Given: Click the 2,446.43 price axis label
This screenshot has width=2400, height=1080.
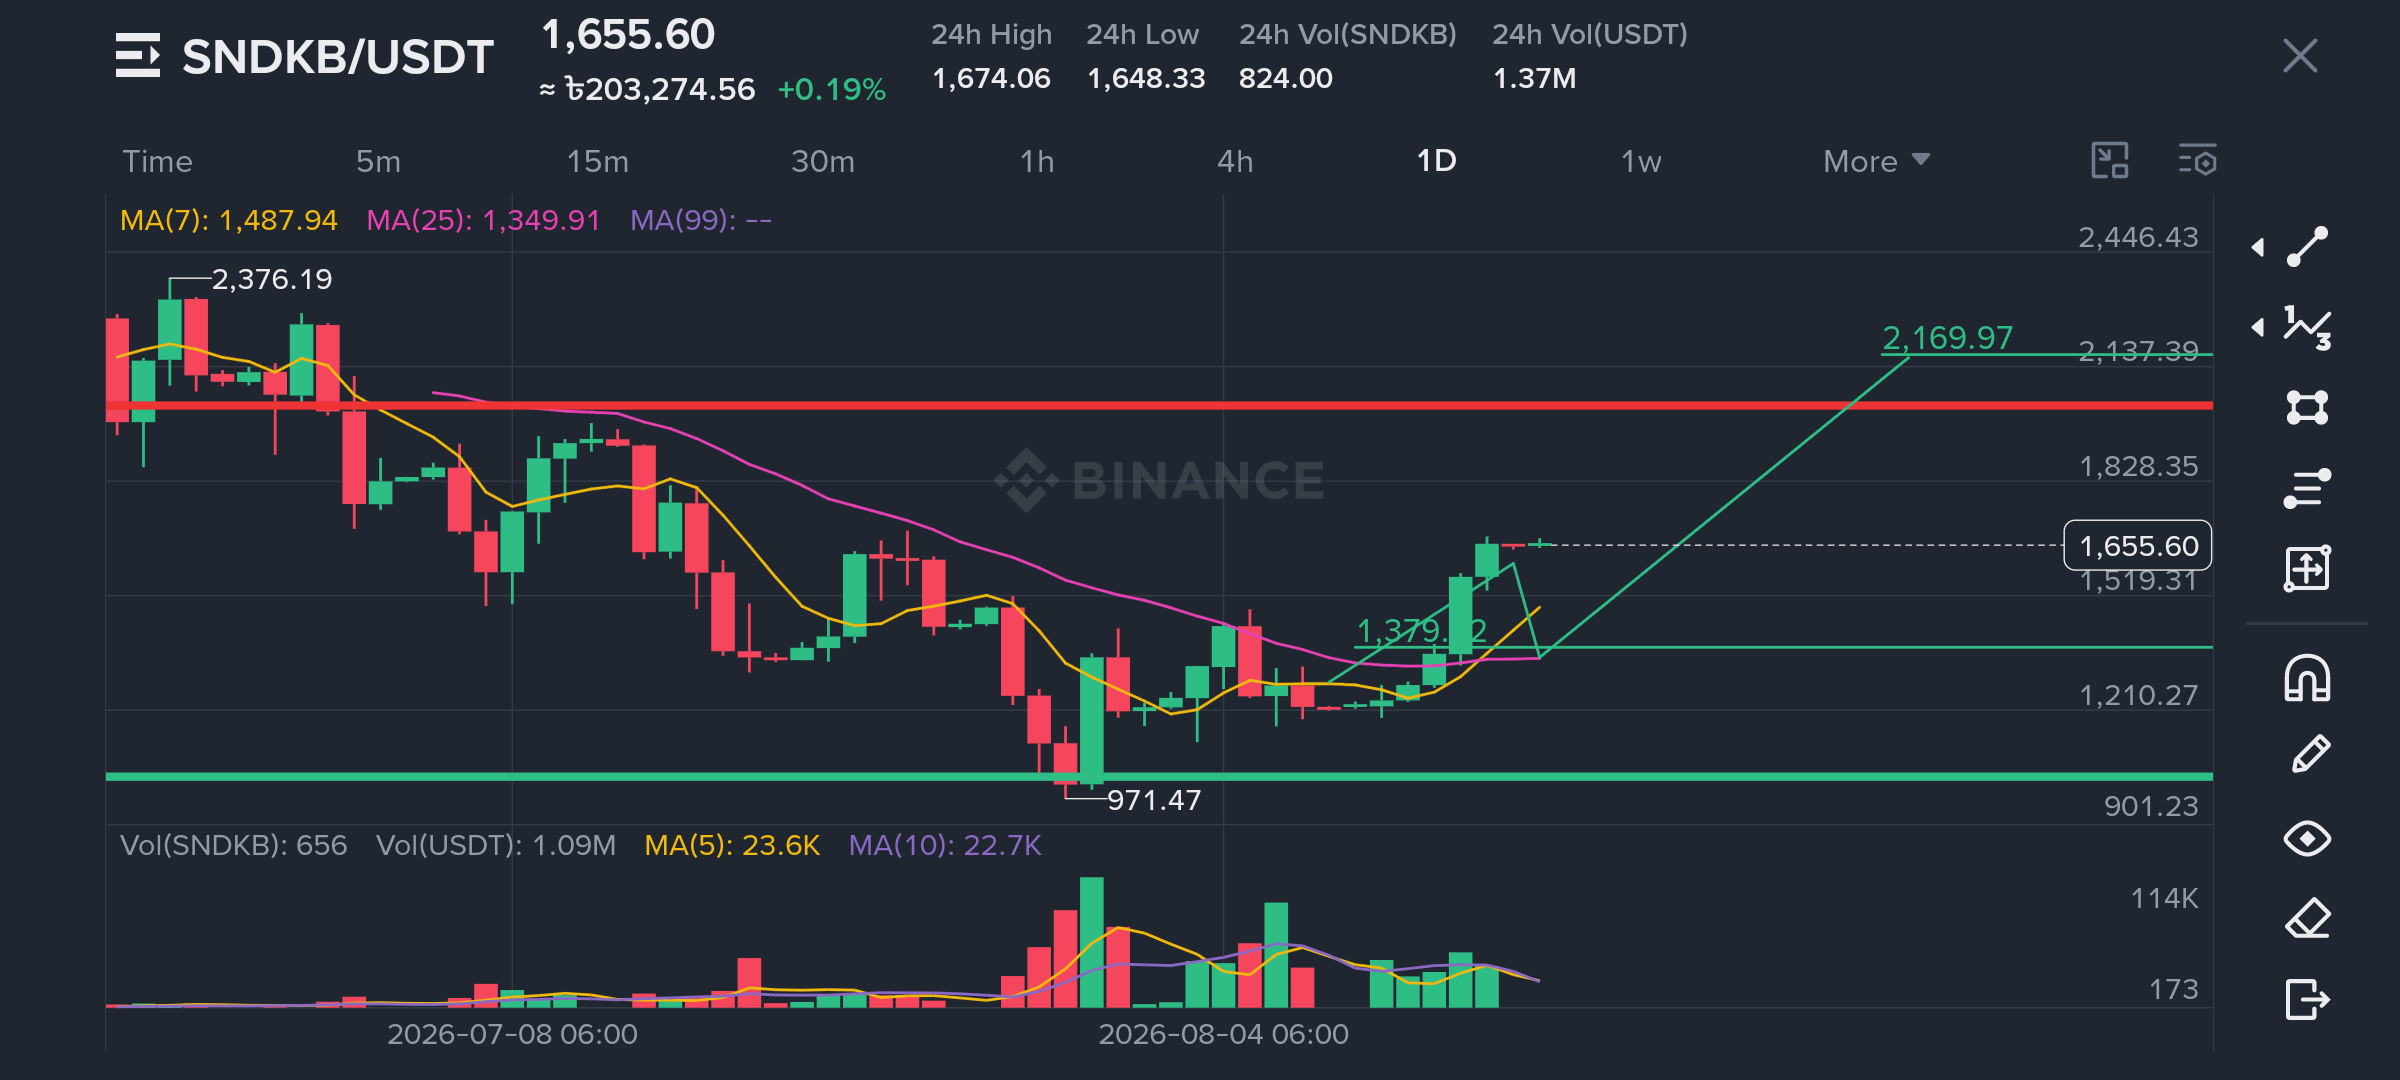Looking at the screenshot, I should [2138, 237].
